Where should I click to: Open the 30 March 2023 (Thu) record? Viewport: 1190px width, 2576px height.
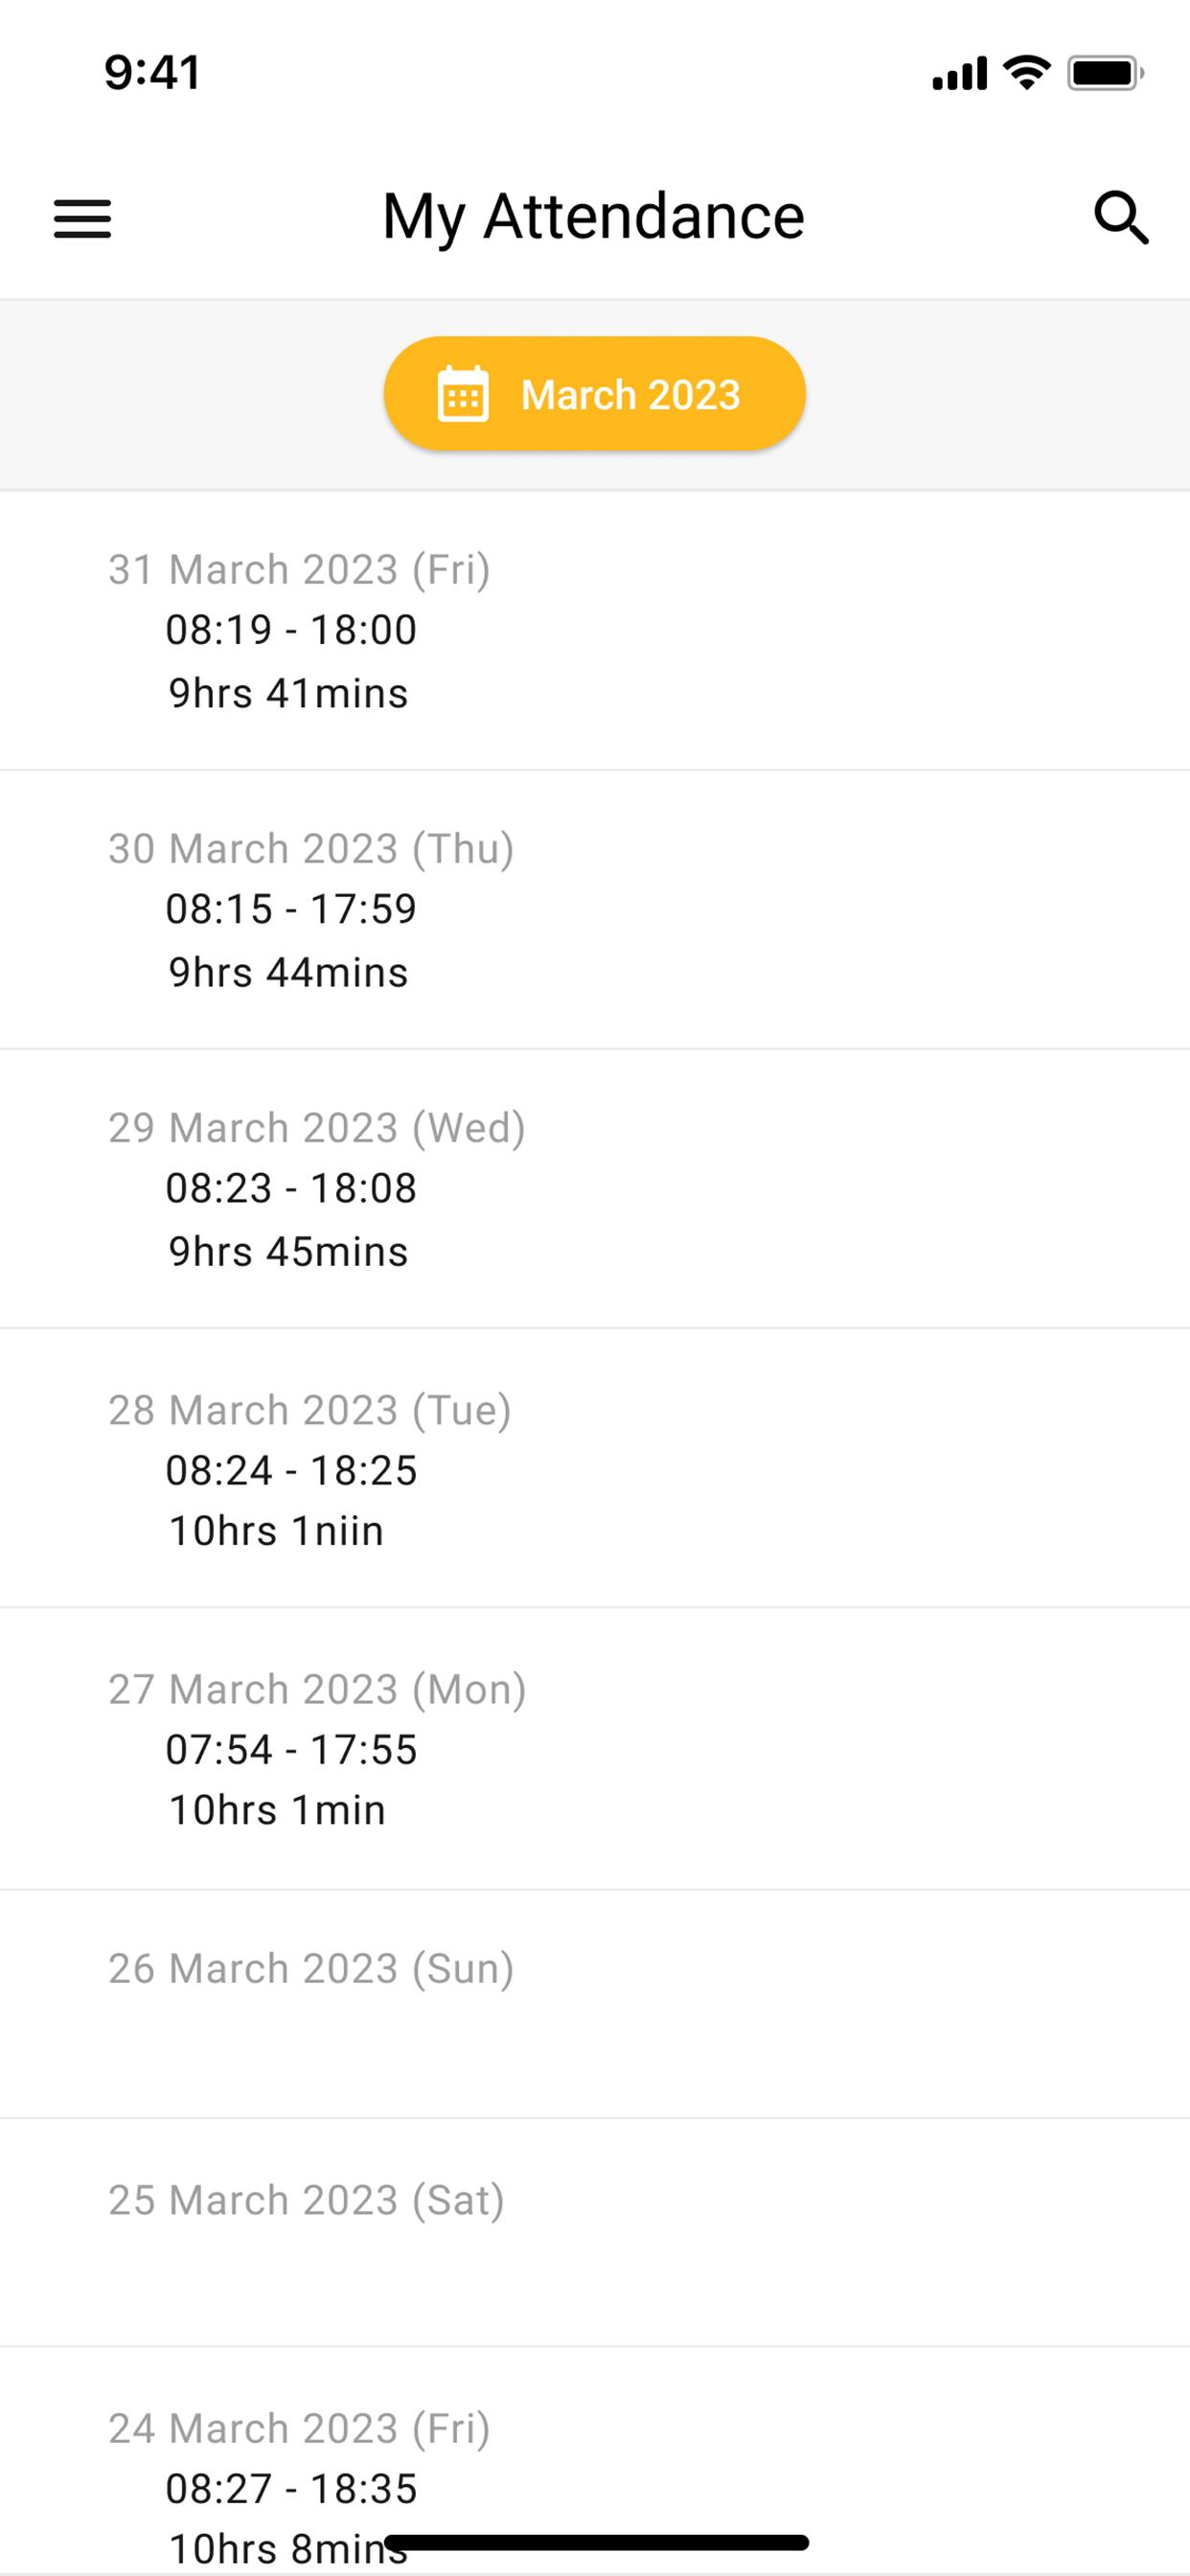[x=594, y=909]
